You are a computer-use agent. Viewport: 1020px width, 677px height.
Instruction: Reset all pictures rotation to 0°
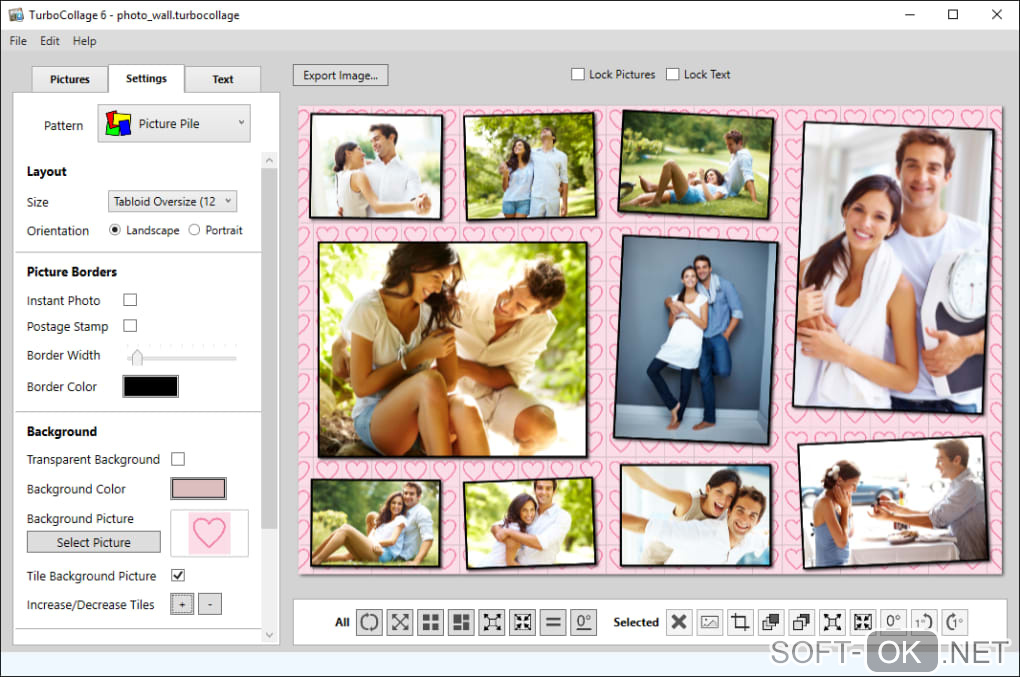click(584, 622)
